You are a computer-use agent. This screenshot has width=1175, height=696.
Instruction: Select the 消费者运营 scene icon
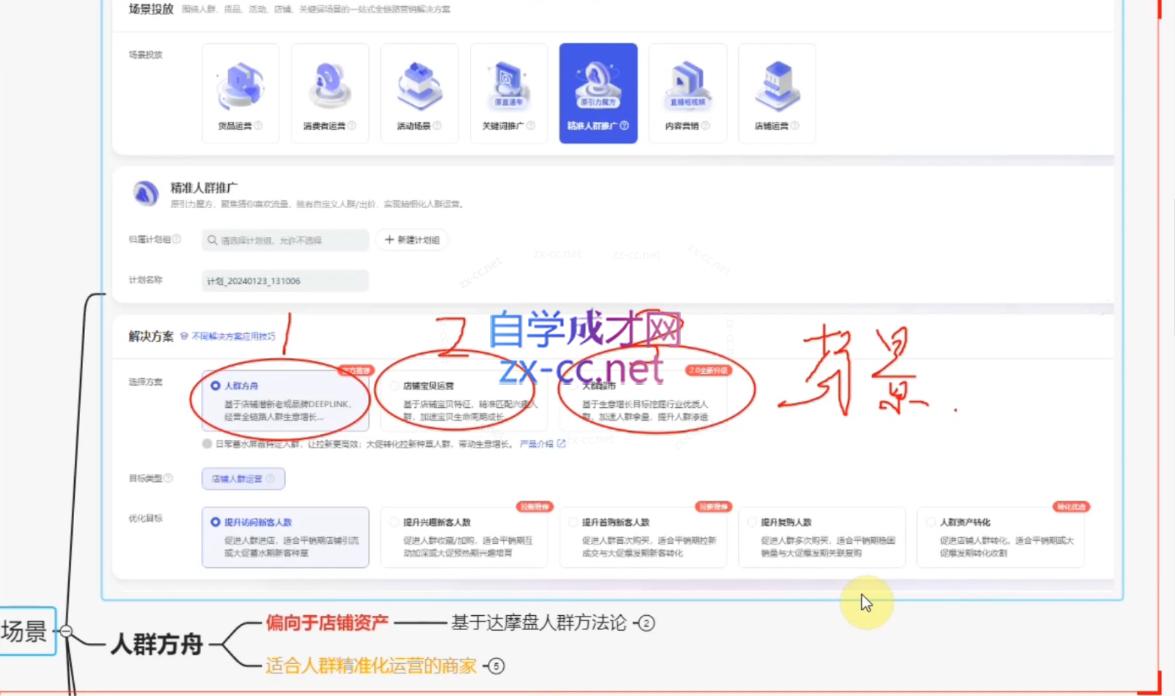(x=330, y=93)
